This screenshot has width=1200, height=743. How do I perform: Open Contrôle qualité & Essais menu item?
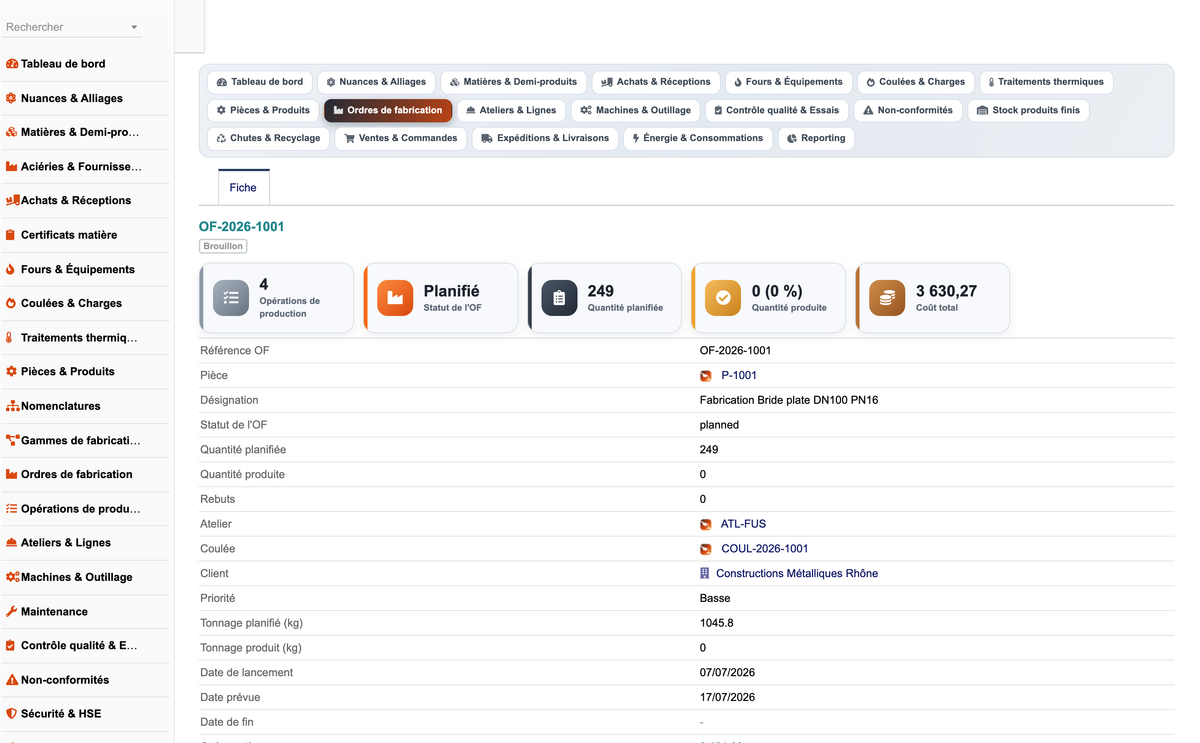click(776, 110)
